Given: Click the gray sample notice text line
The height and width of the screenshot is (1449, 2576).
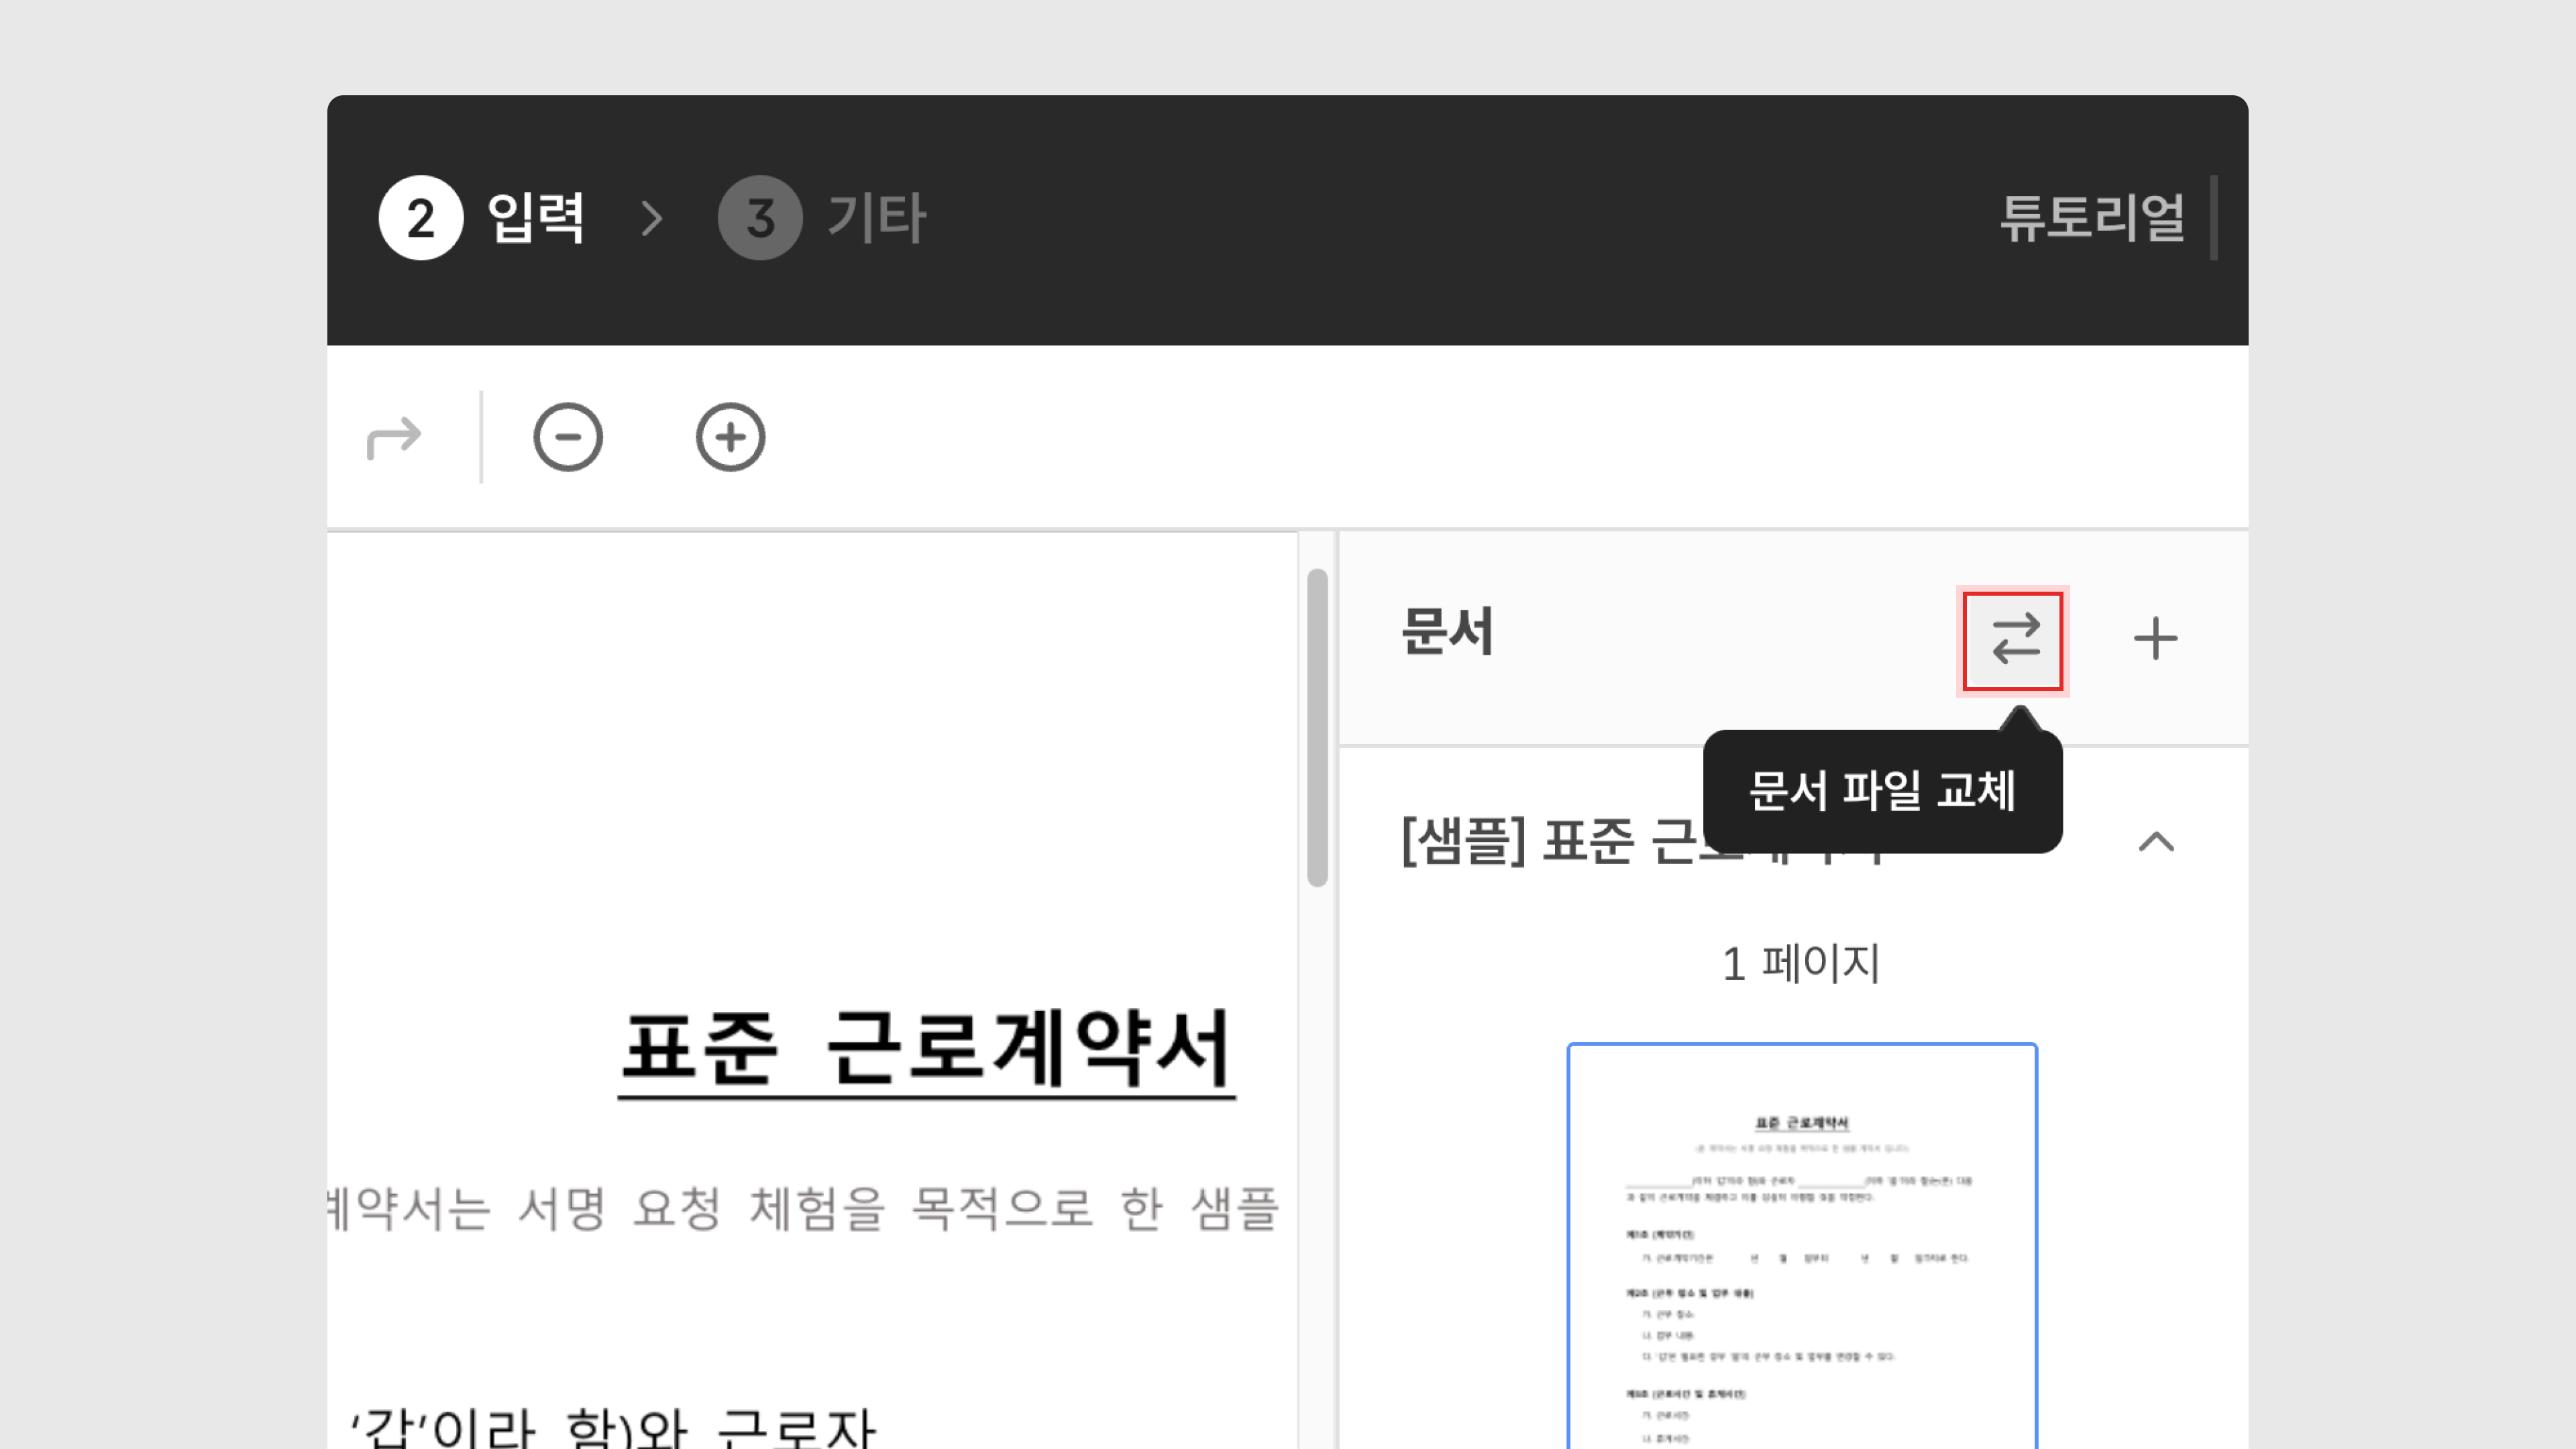Looking at the screenshot, I should click(805, 1208).
